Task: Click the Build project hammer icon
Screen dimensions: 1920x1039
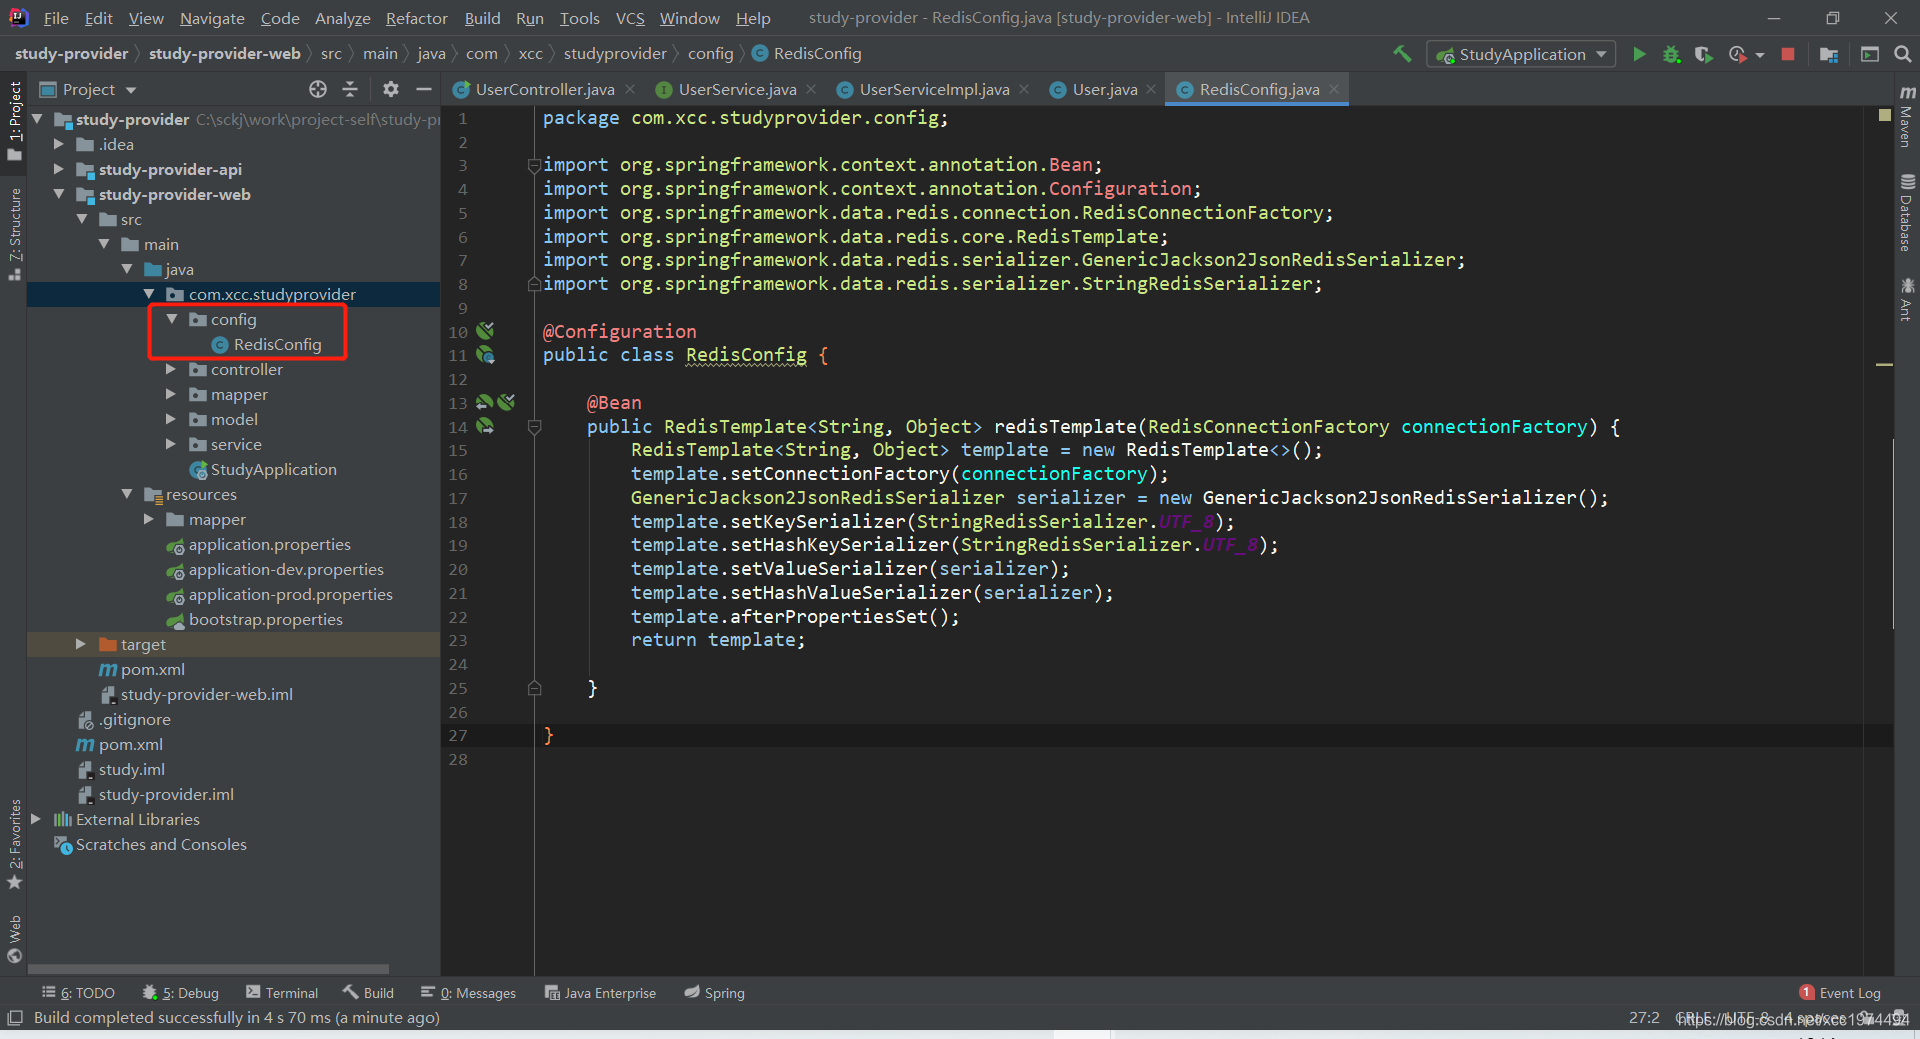Action: pyautogui.click(x=1403, y=54)
